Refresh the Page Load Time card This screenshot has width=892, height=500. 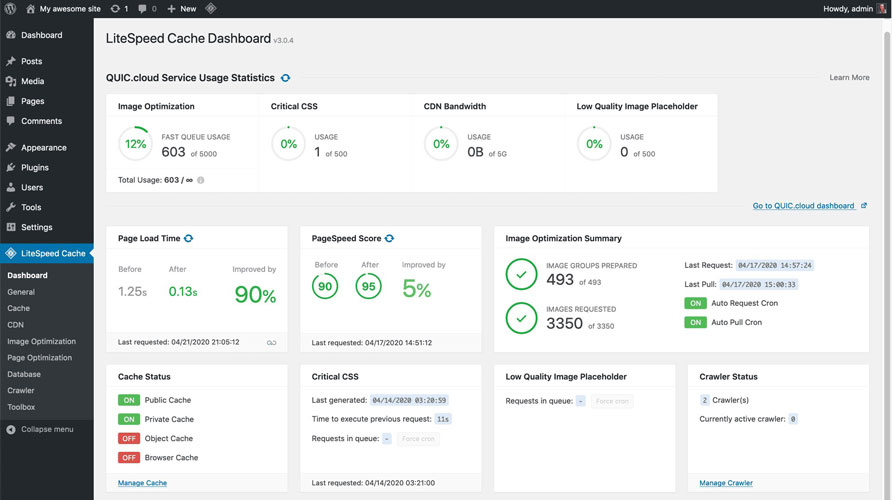coord(189,238)
